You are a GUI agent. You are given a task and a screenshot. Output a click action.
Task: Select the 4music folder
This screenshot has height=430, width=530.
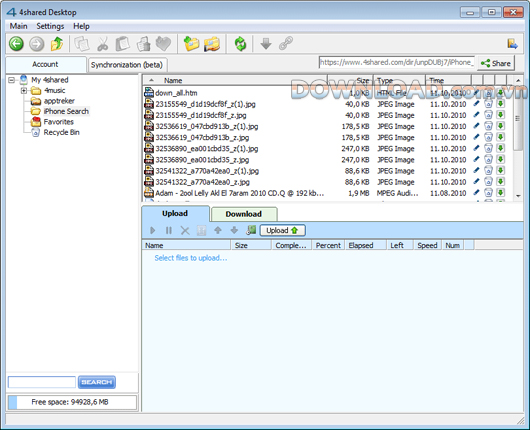pos(55,90)
